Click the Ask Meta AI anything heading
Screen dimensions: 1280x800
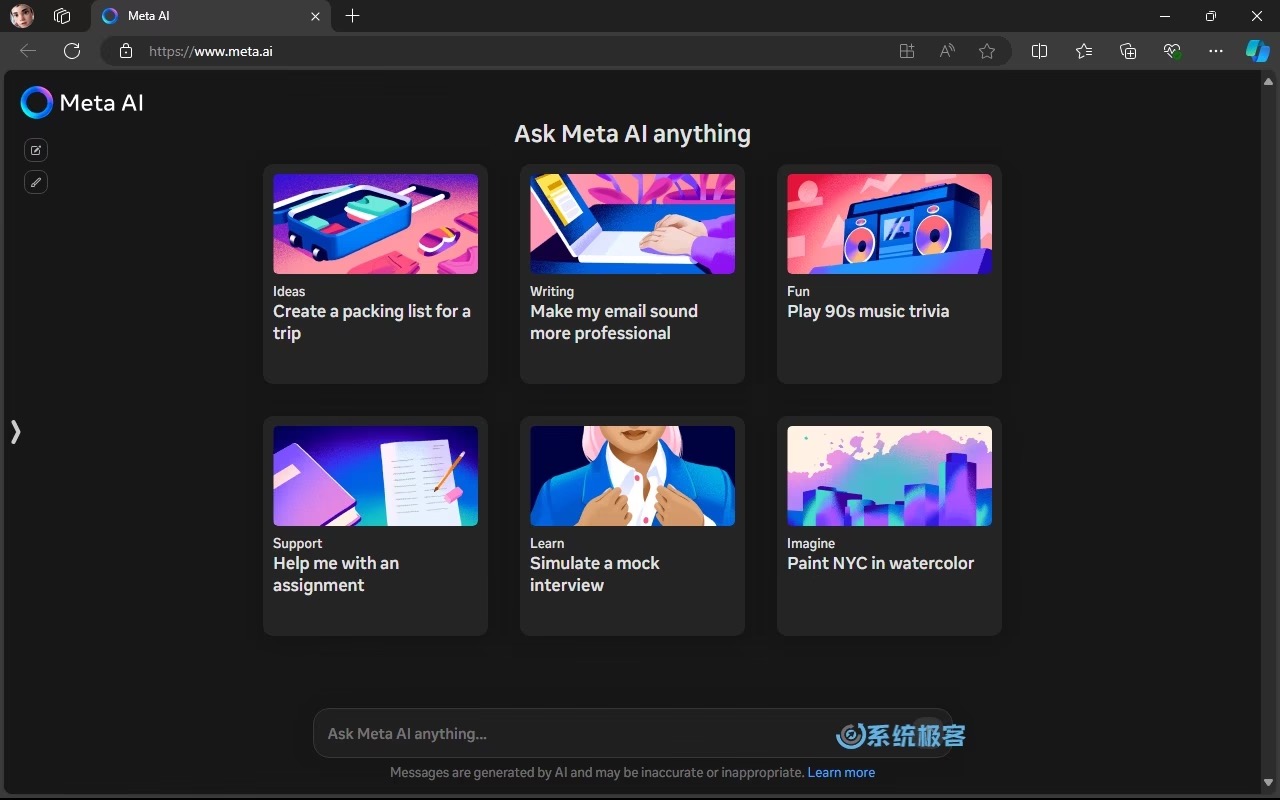632,134
